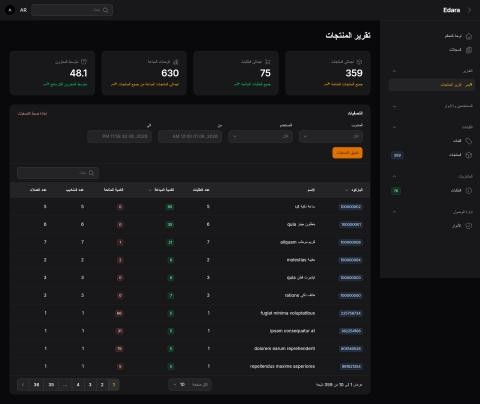Viewport: 480px width, 404px height.
Task: Open the dashboard home icon in sidebar
Action: click(469, 36)
